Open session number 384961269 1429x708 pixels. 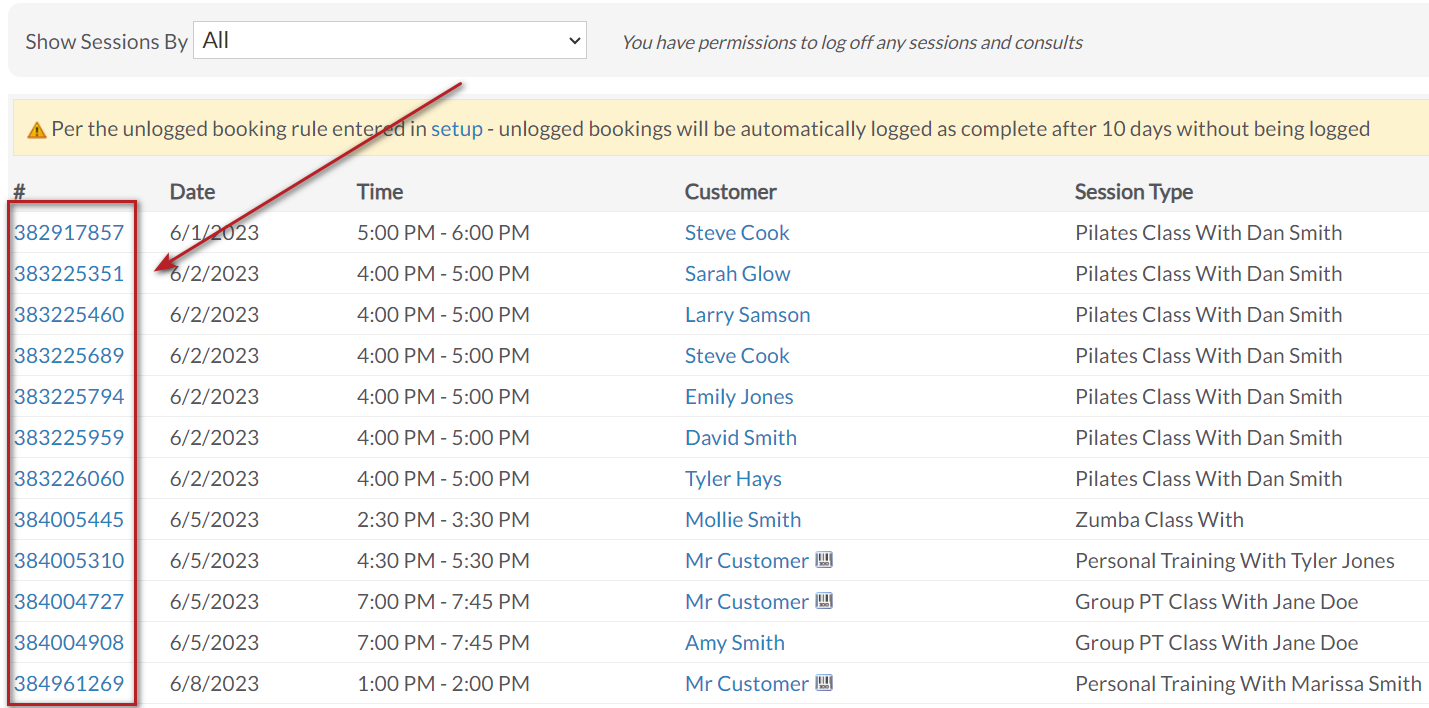(x=69, y=684)
